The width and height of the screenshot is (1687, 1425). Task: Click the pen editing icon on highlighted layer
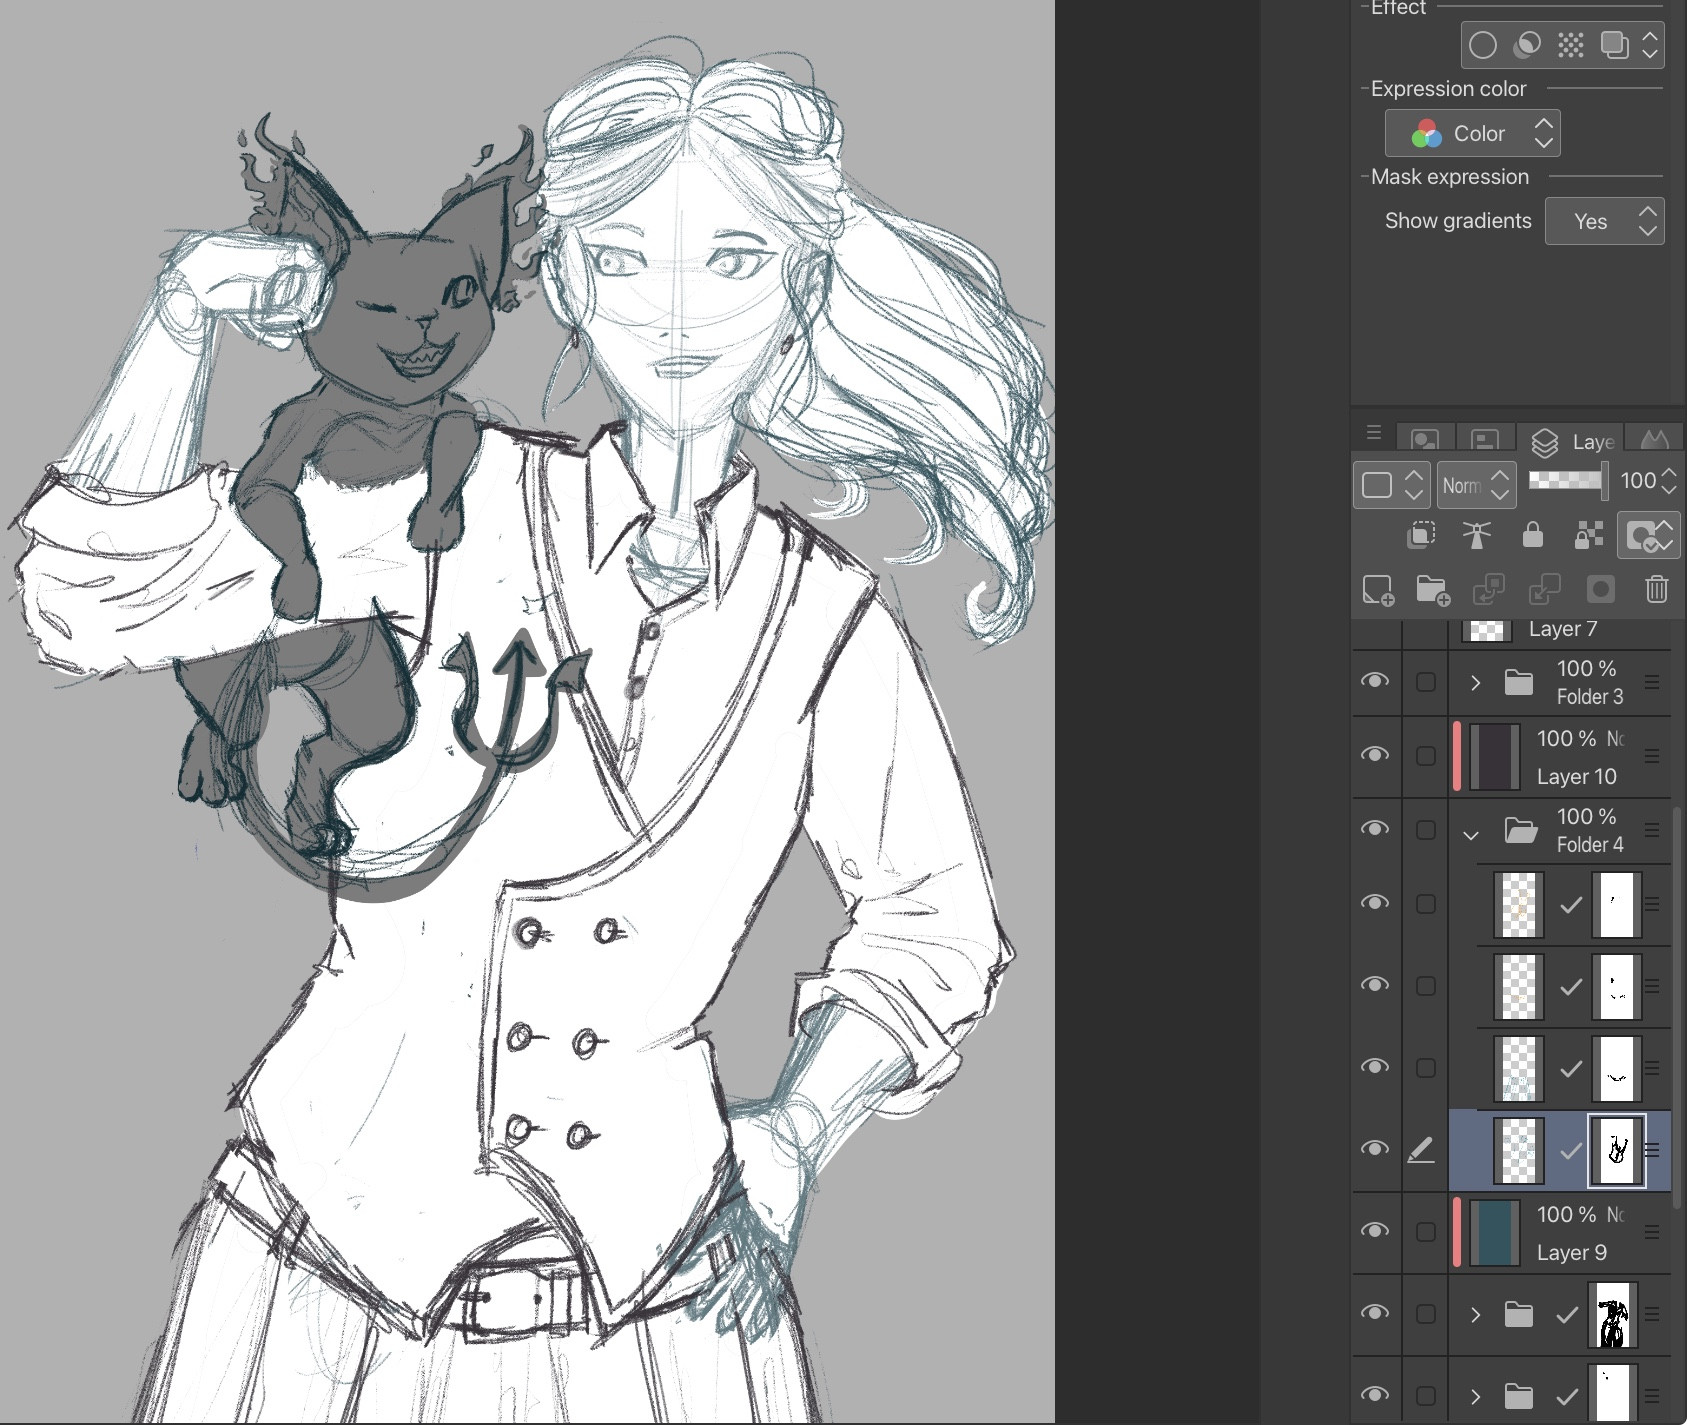(1421, 1151)
